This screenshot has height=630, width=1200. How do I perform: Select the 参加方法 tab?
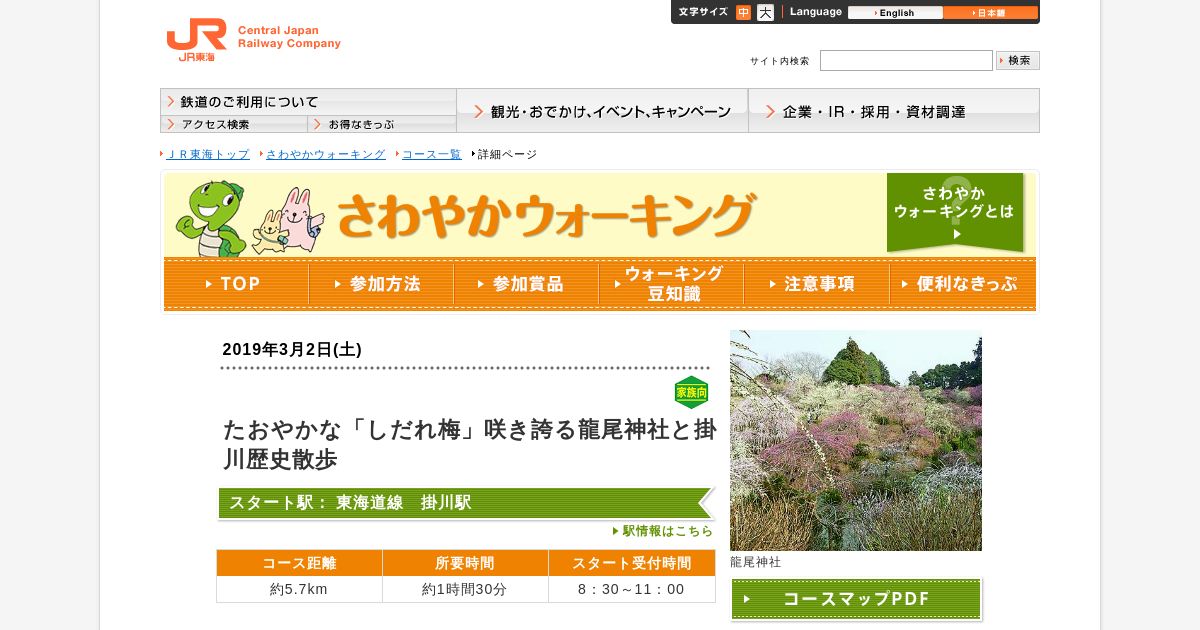click(381, 284)
